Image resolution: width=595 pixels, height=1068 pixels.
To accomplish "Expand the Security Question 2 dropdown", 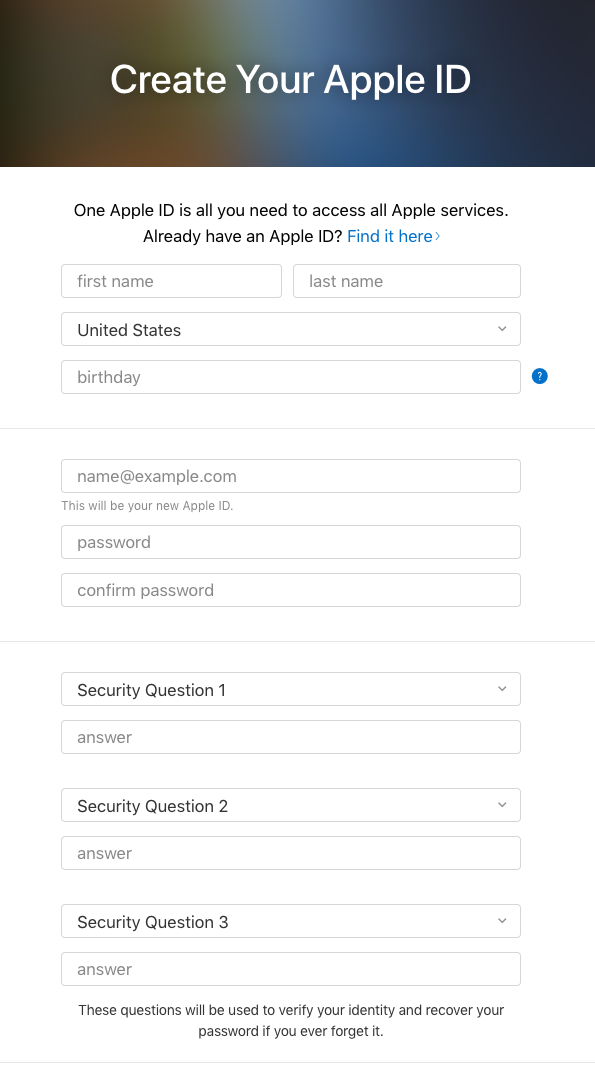I will click(291, 805).
